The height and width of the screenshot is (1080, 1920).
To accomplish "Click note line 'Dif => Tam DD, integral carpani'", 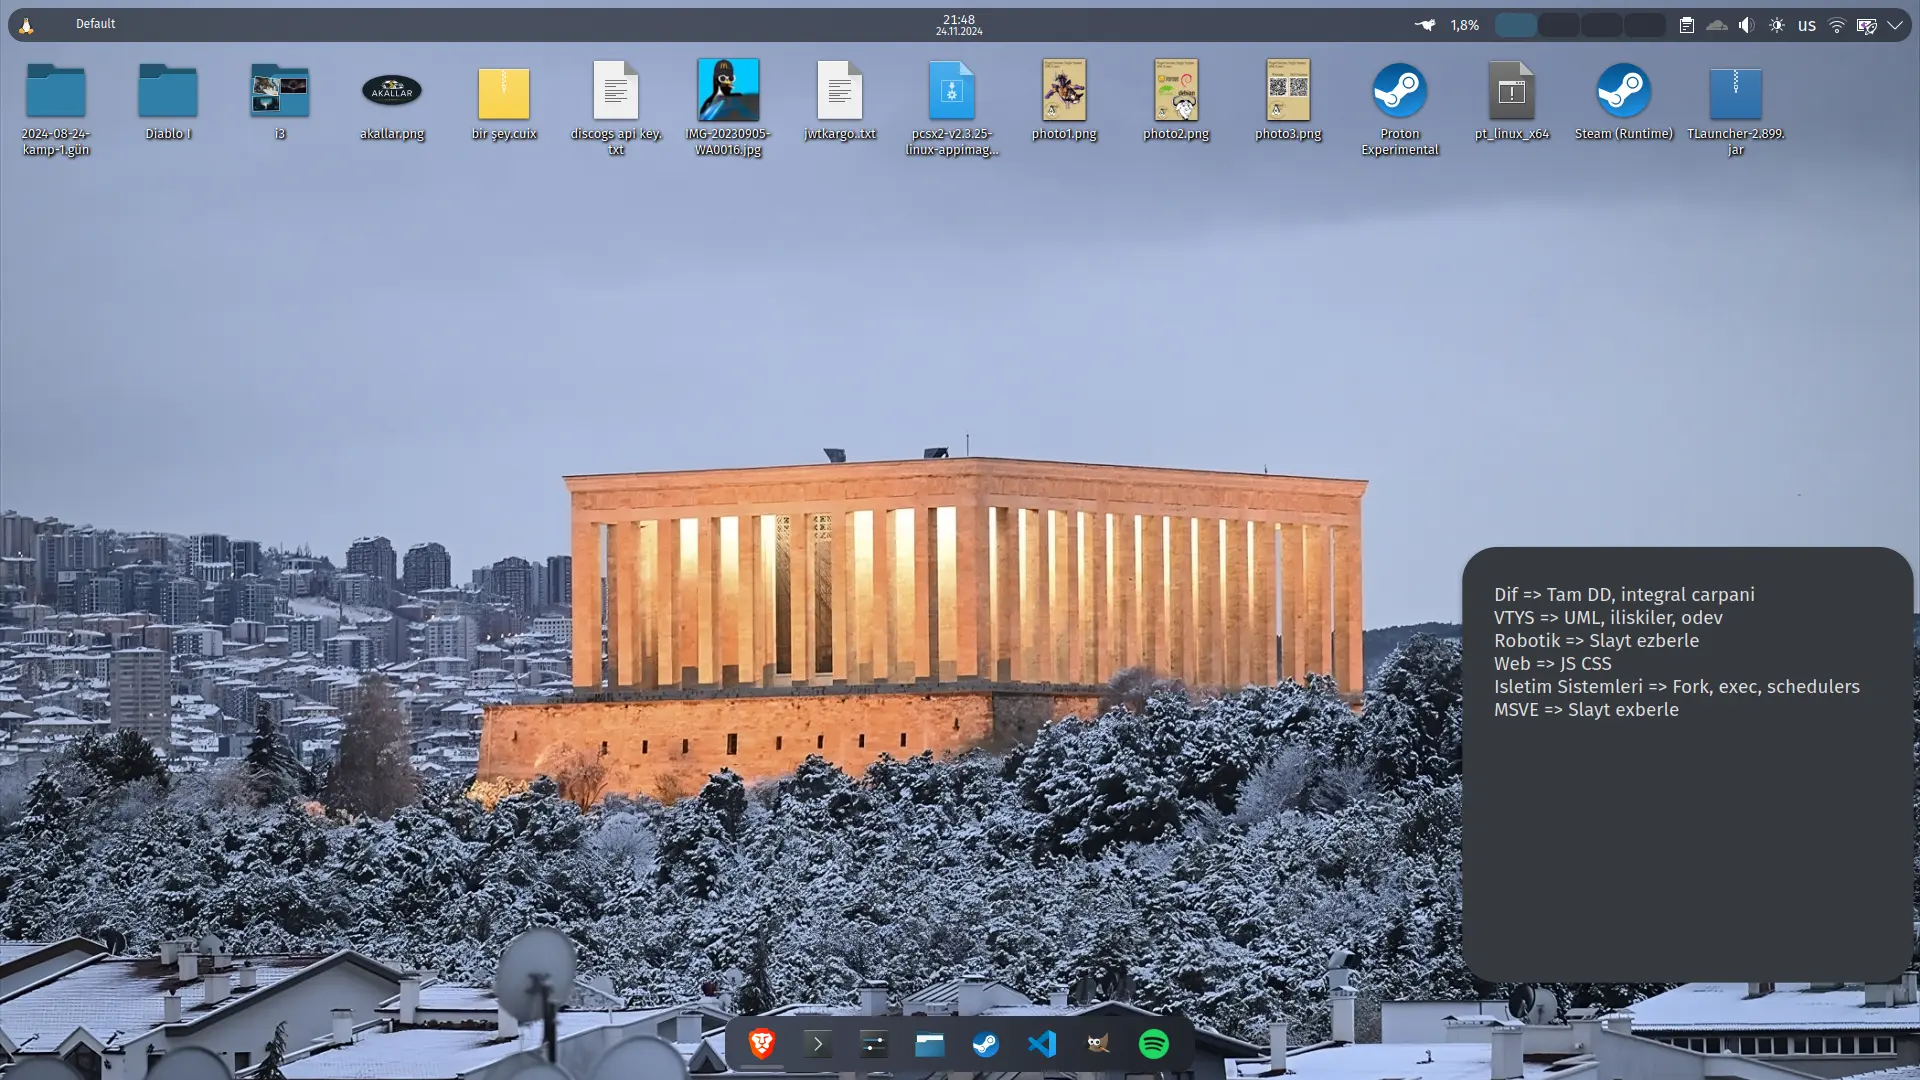I will pos(1624,595).
